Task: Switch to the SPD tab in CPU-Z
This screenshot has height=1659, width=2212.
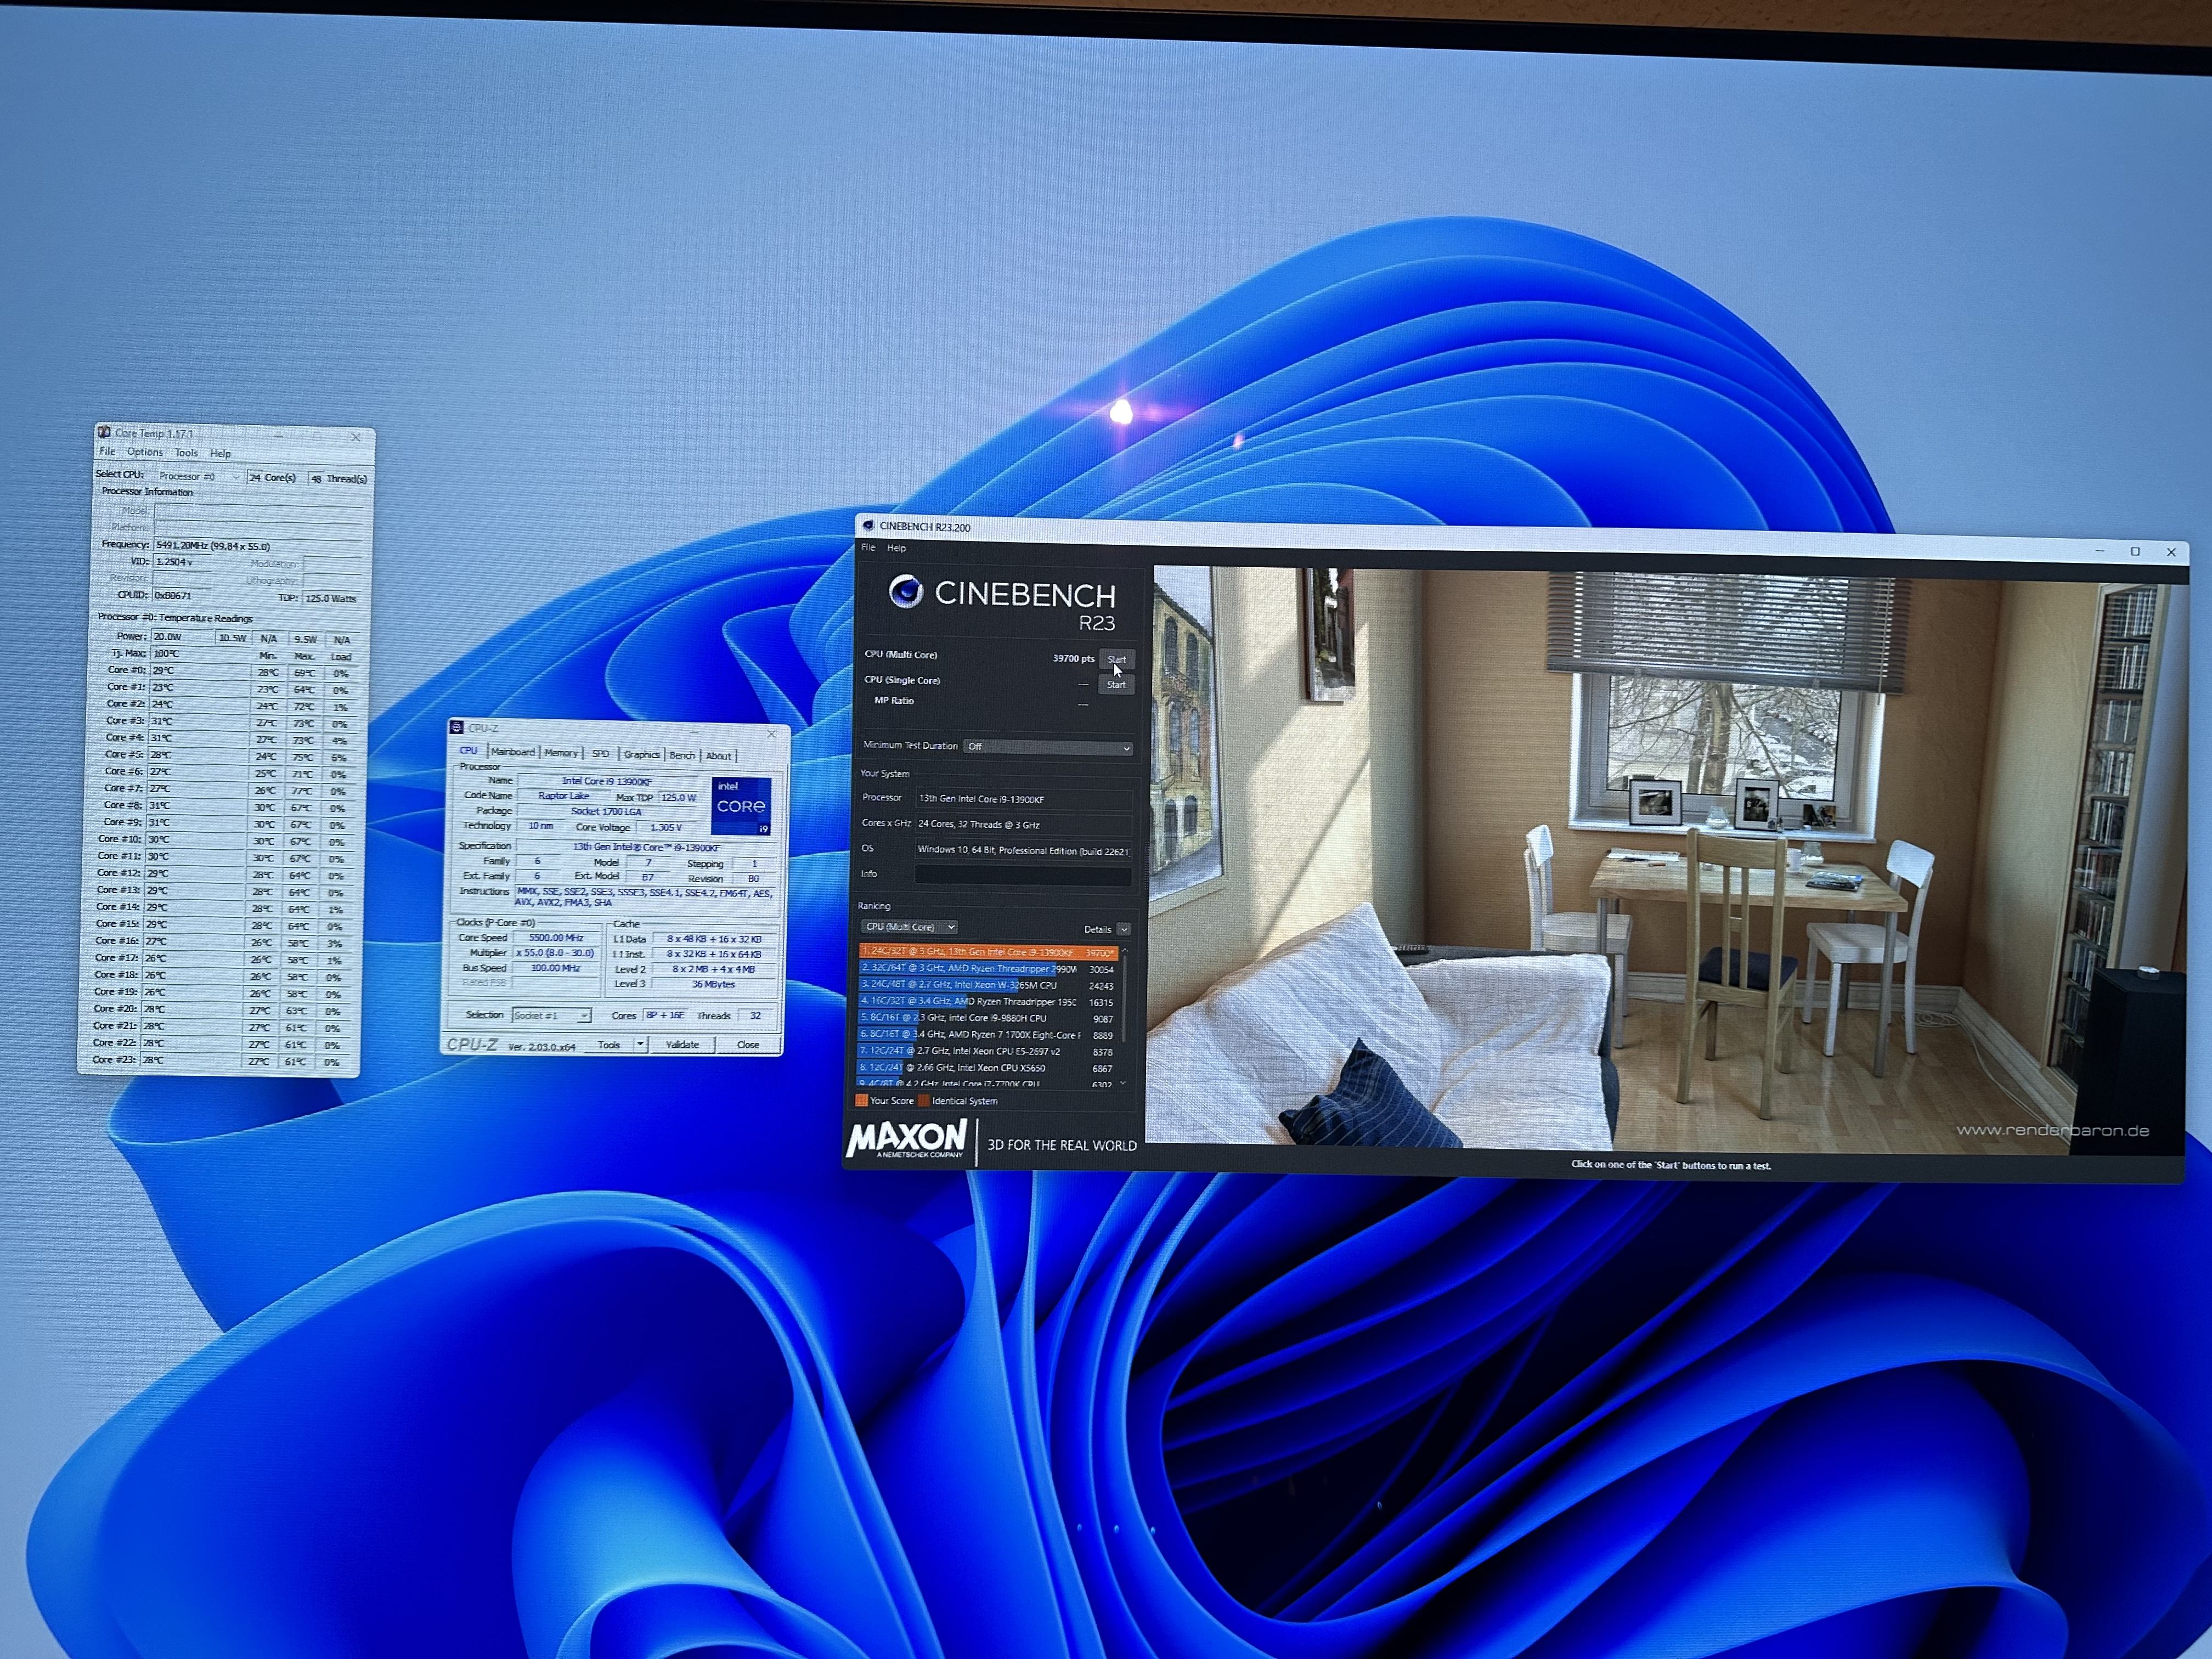Action: click(600, 754)
